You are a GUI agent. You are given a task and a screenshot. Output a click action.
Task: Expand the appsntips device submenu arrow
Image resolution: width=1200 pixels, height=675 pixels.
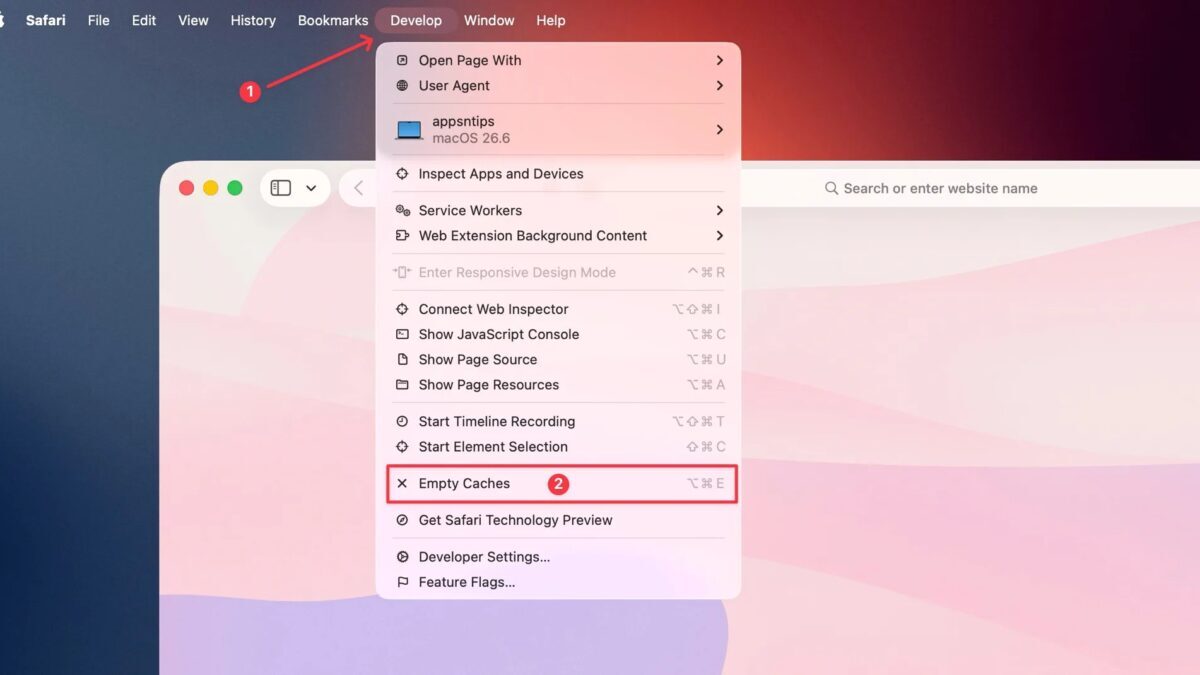pyautogui.click(x=719, y=130)
